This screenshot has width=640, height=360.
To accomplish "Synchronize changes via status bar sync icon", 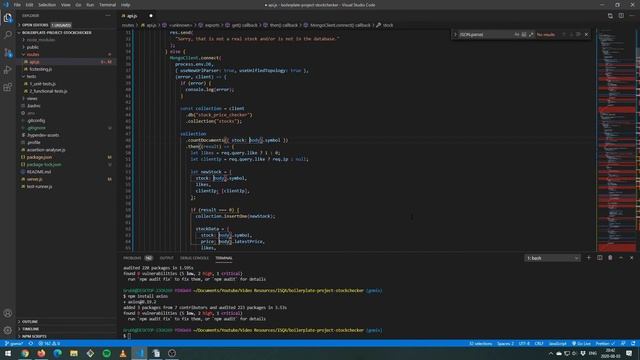I will 31,344.
